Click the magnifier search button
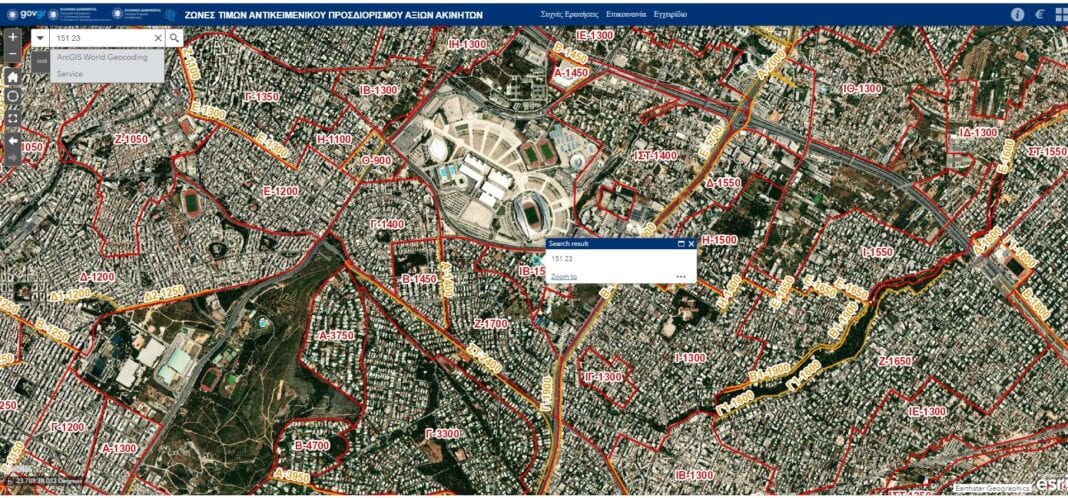1068x498 pixels. (x=175, y=37)
